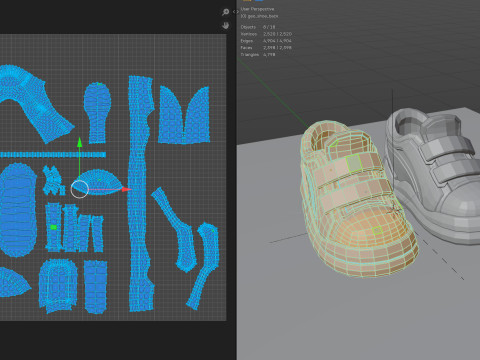480x360 pixels.
Task: Click the 'Triangles' statistics row
Action: pos(258,55)
